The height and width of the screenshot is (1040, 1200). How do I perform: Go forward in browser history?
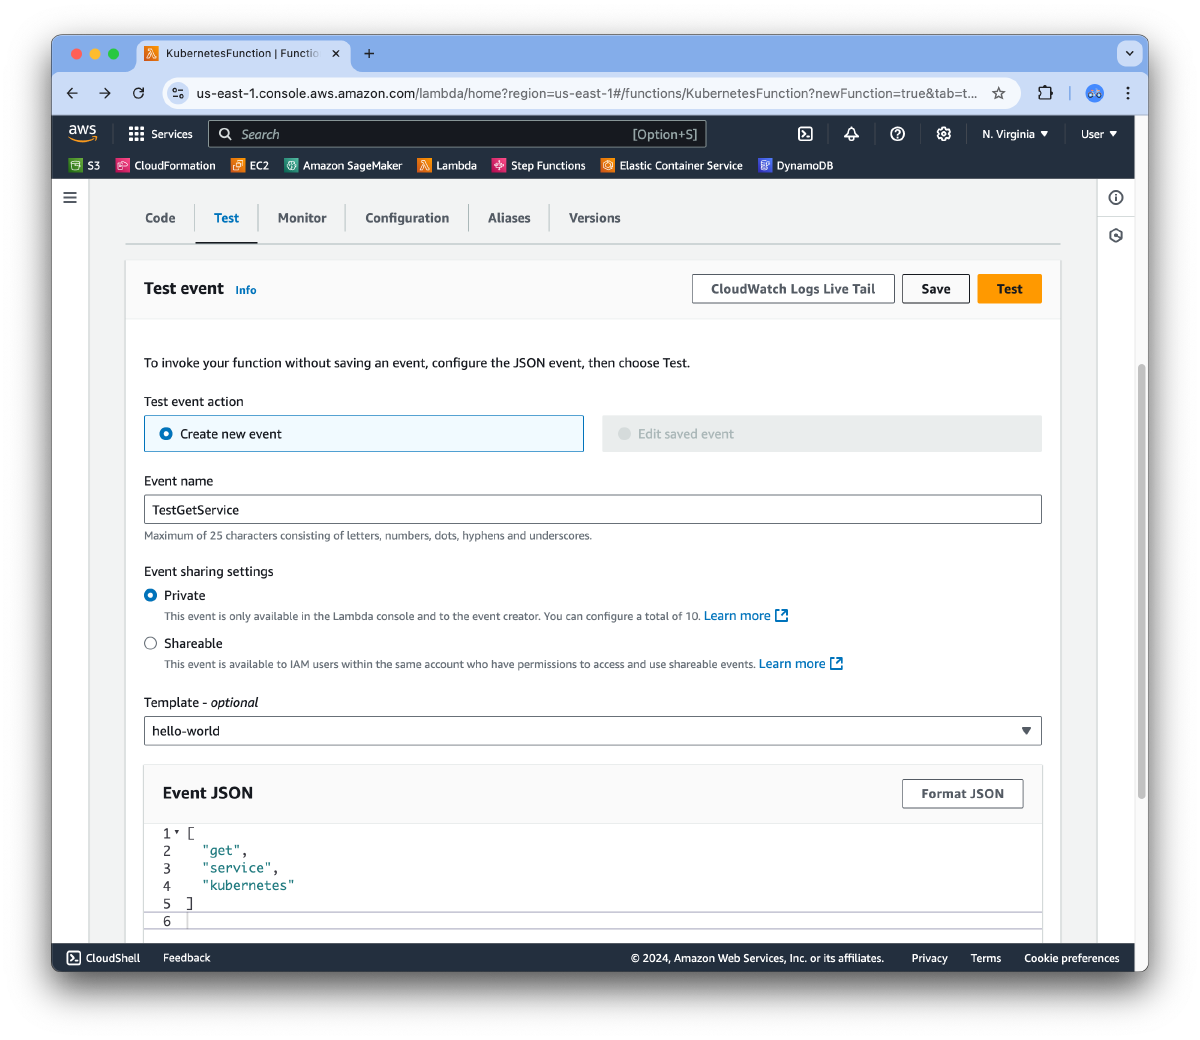(x=105, y=93)
